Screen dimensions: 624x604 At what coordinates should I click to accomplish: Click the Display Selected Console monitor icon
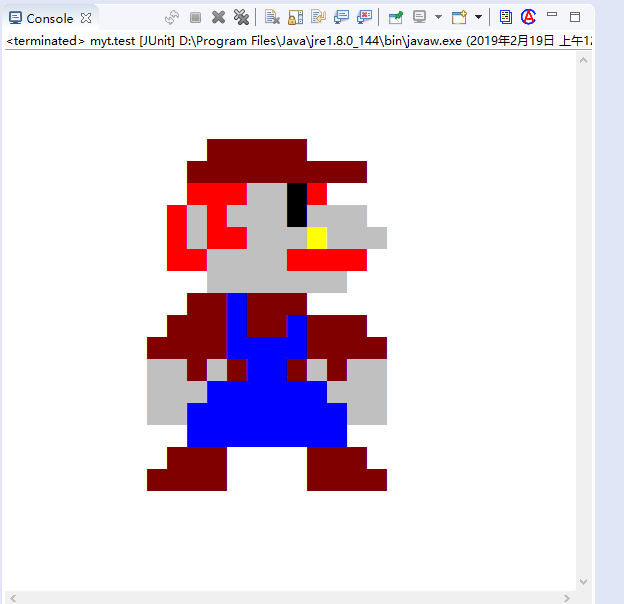click(419, 17)
